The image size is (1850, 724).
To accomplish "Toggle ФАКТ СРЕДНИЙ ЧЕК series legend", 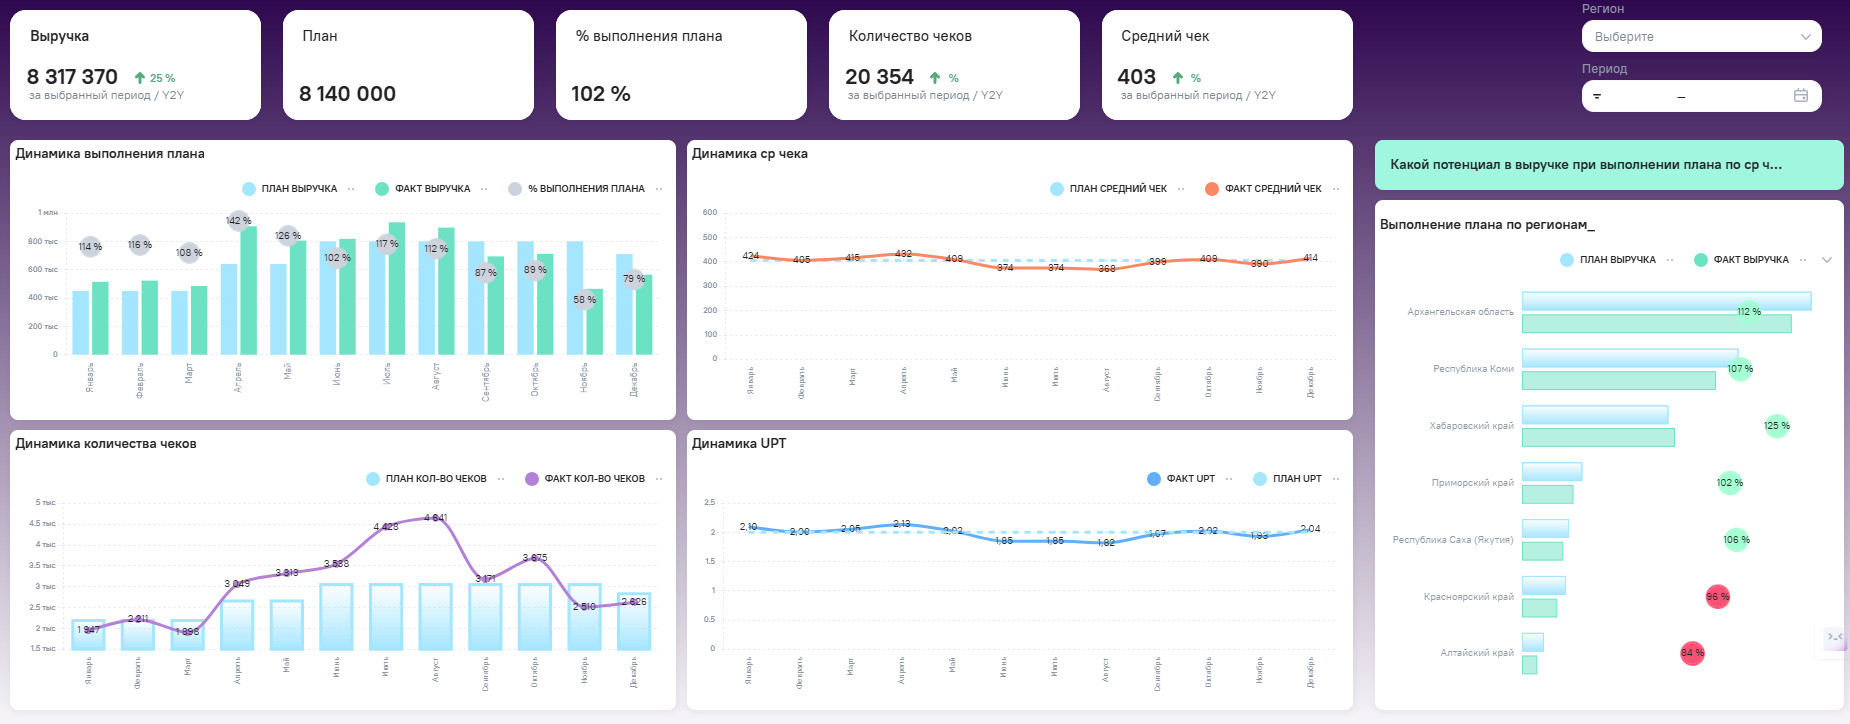I will 1263,189.
